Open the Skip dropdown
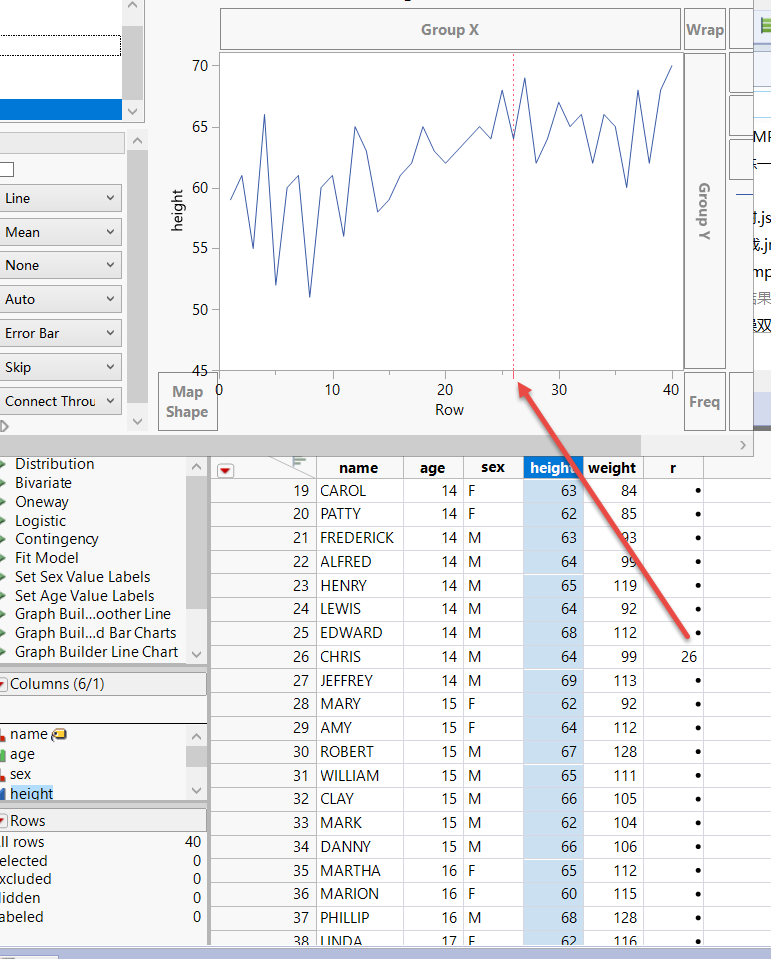The height and width of the screenshot is (959, 771). pos(60,368)
